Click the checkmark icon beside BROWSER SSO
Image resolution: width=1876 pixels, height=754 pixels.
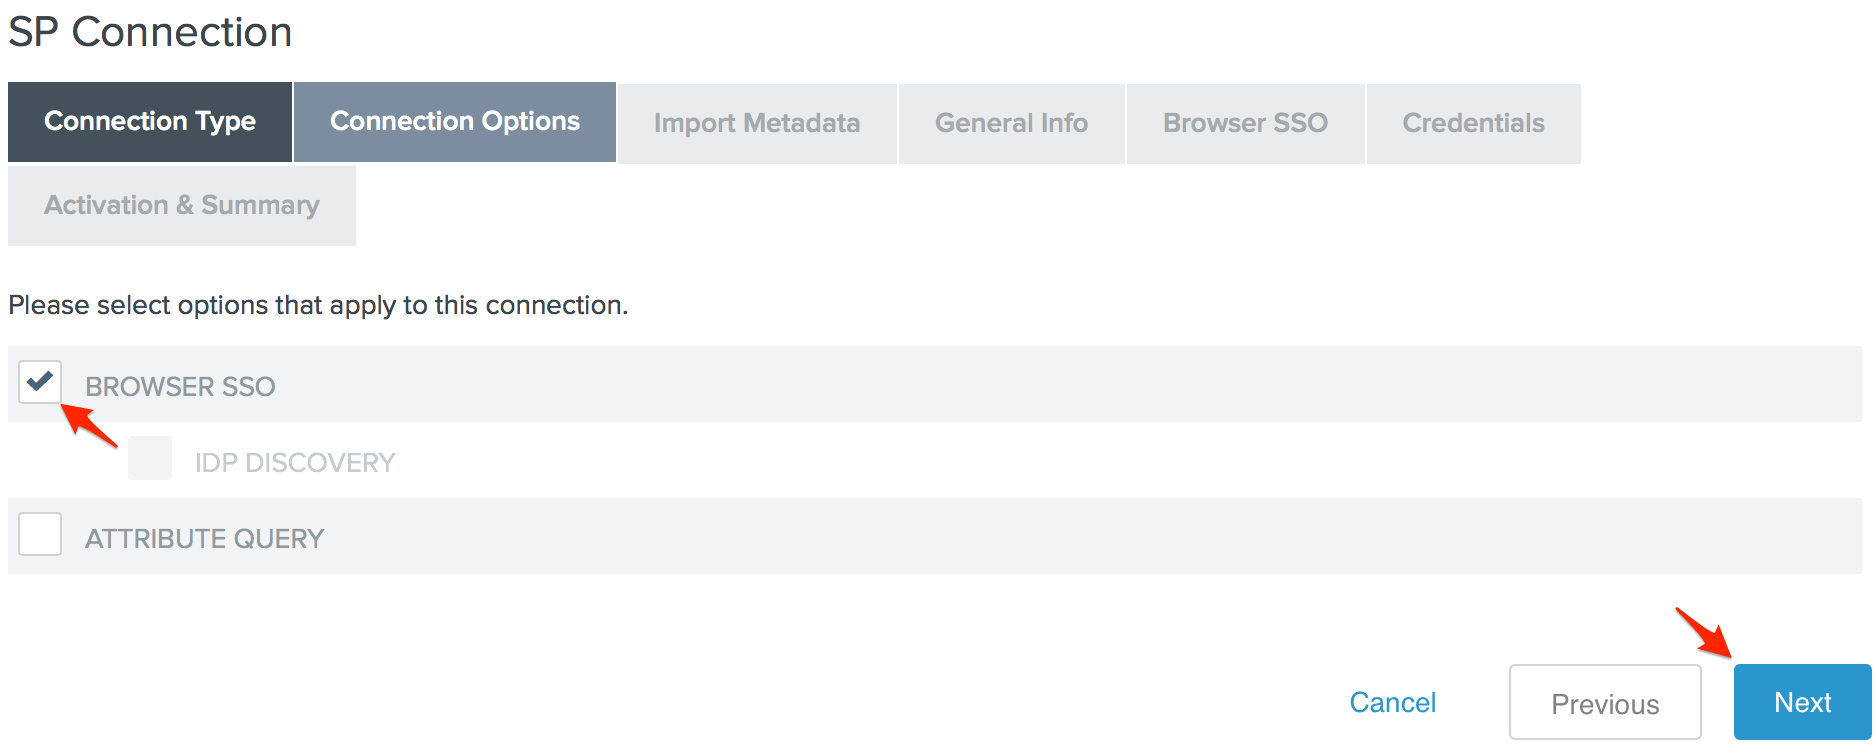pyautogui.click(x=40, y=380)
